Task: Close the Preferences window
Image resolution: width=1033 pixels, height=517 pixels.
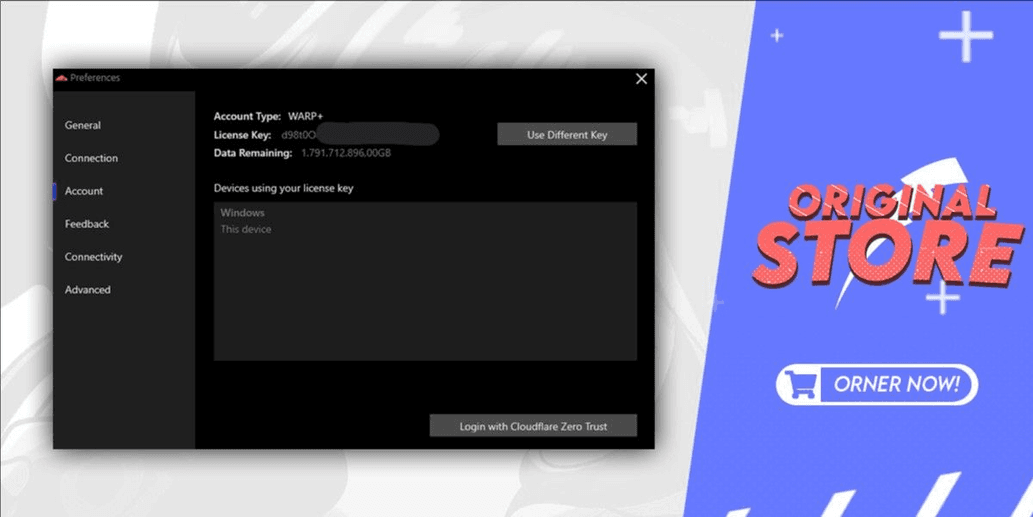Action: [x=641, y=79]
